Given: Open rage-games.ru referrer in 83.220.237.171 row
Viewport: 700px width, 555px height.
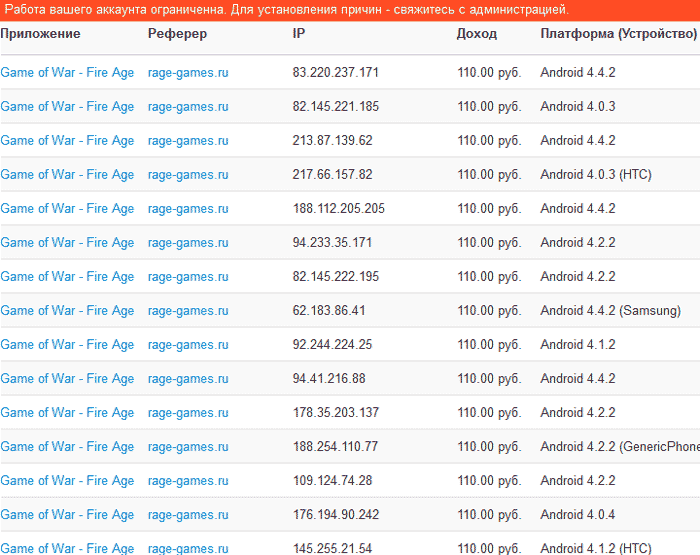Looking at the screenshot, I should tap(188, 72).
